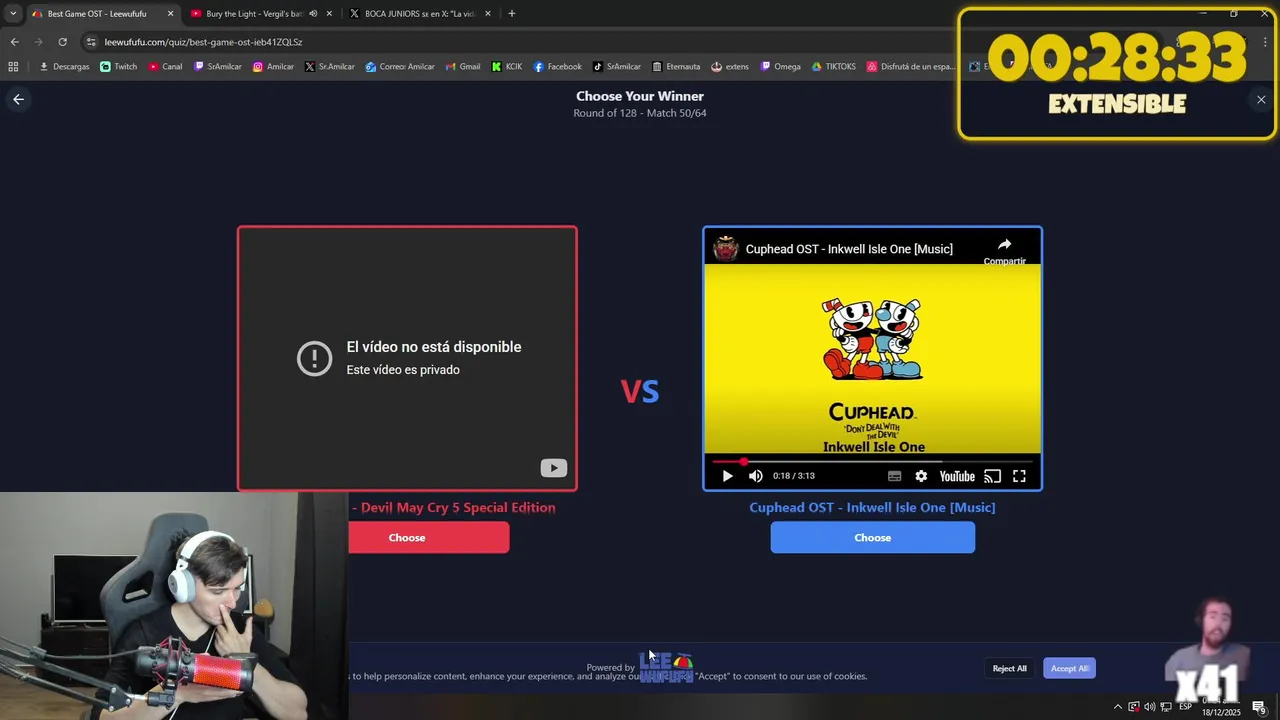The image size is (1280, 720).
Task: Switch to BOCA JUNIORS X tab
Action: (420, 14)
